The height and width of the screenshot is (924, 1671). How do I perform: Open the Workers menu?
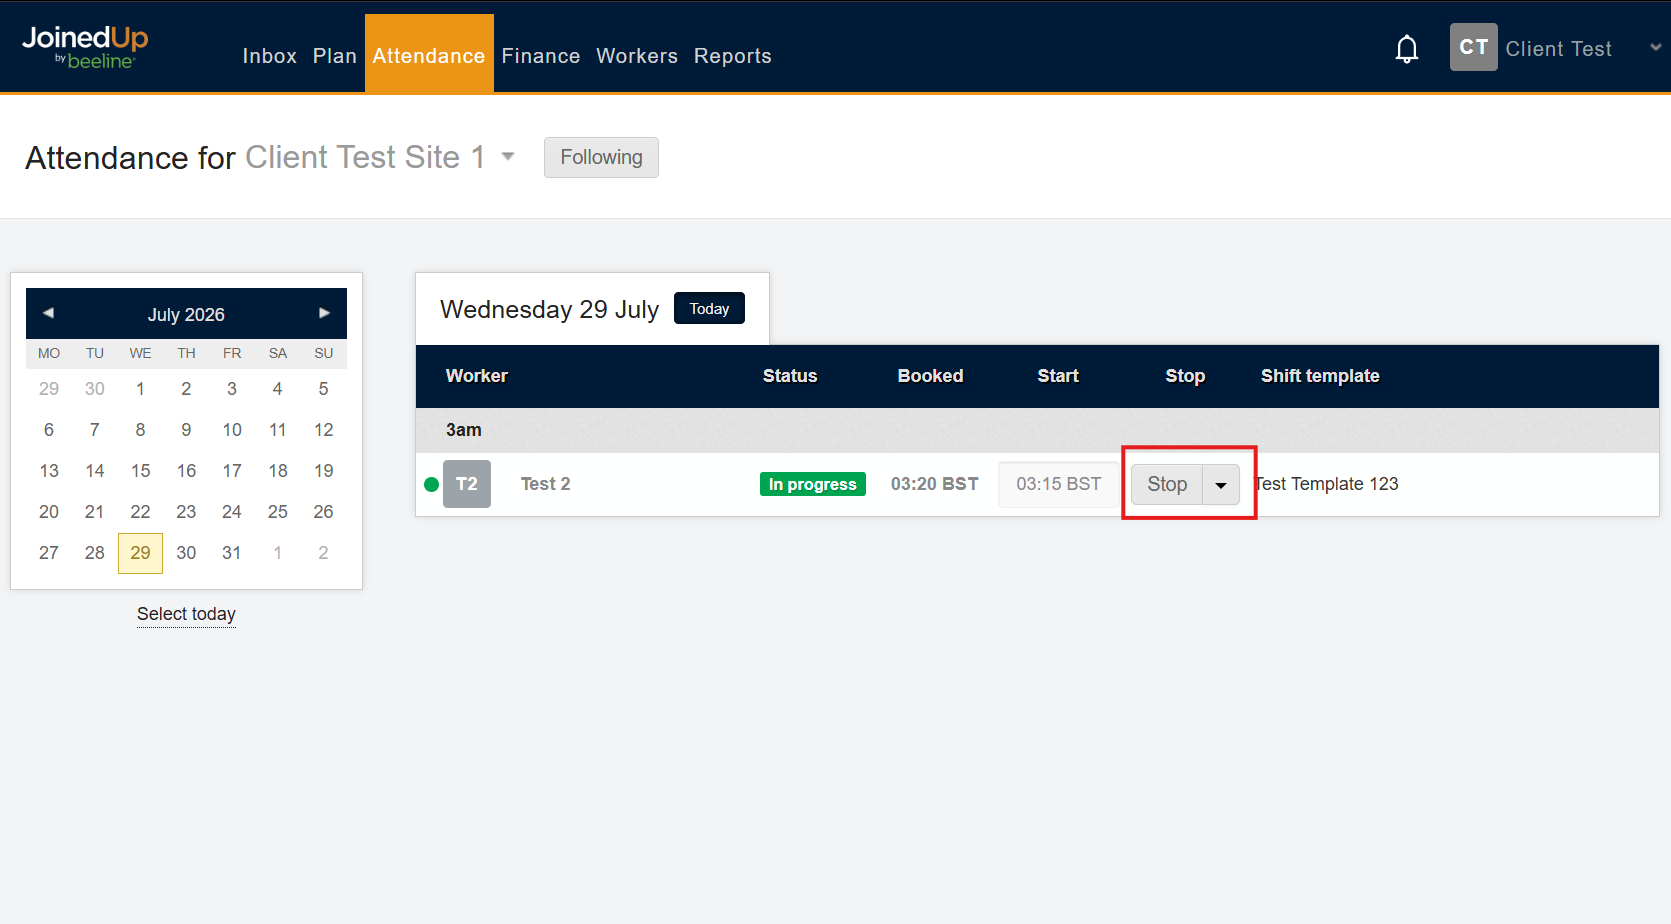[637, 56]
